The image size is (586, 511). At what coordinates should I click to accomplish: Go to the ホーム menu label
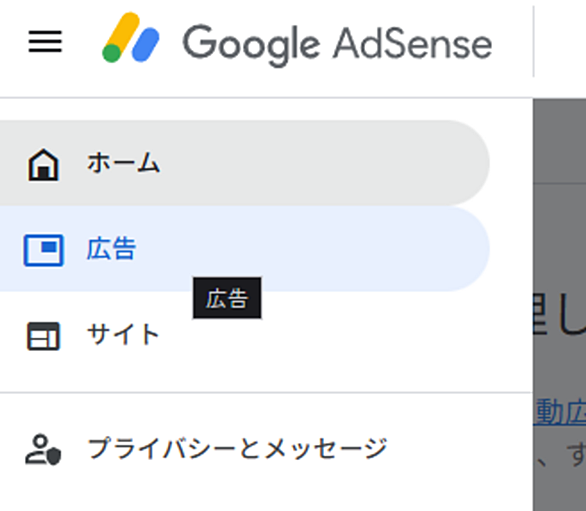coord(124,163)
